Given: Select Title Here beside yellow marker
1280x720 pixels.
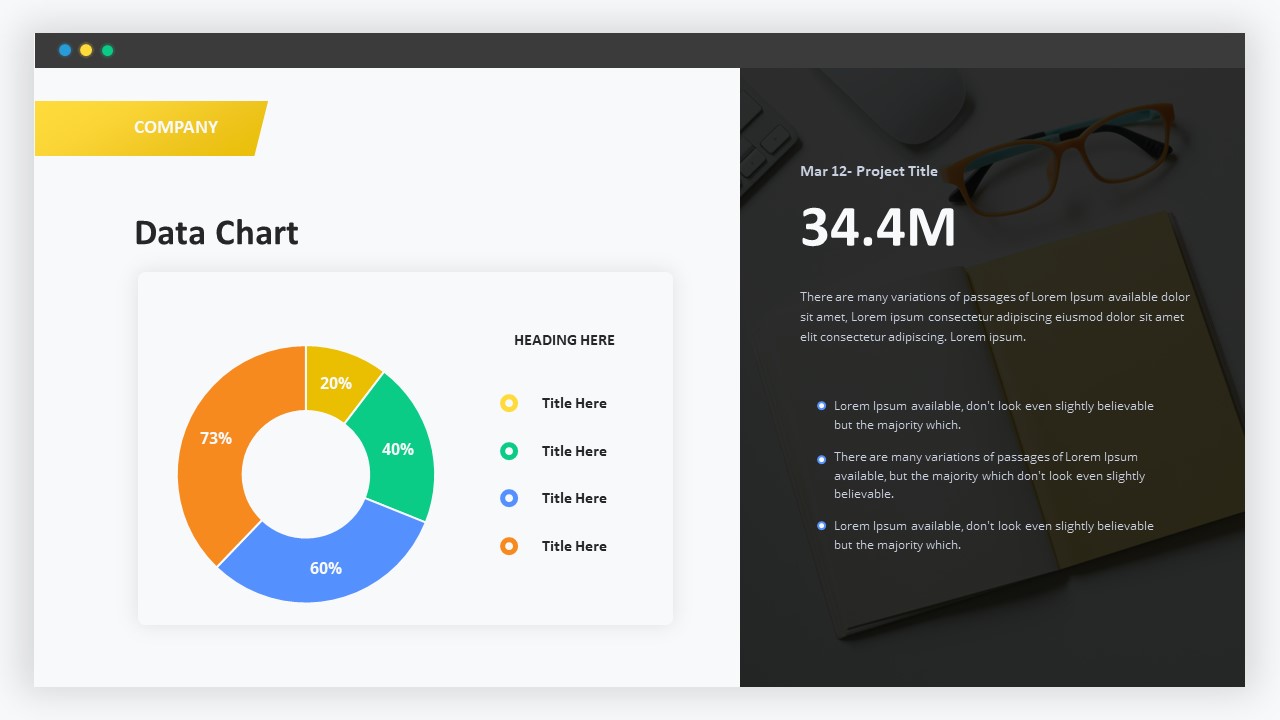Looking at the screenshot, I should tap(574, 403).
